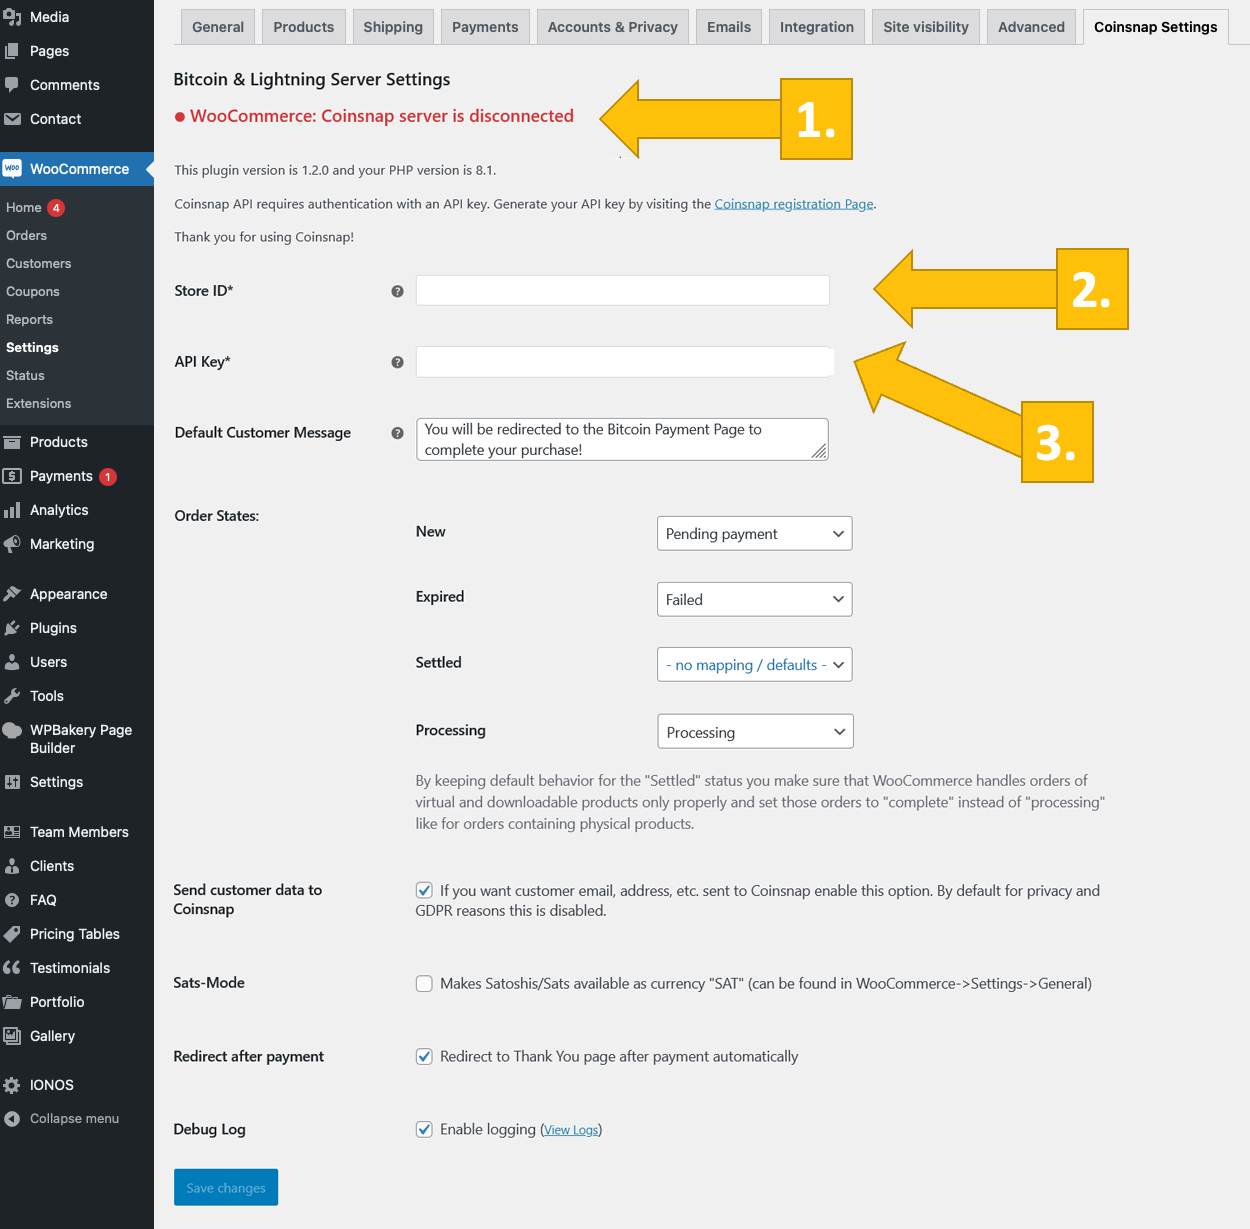Click the textarea resize handle corner

(819, 452)
